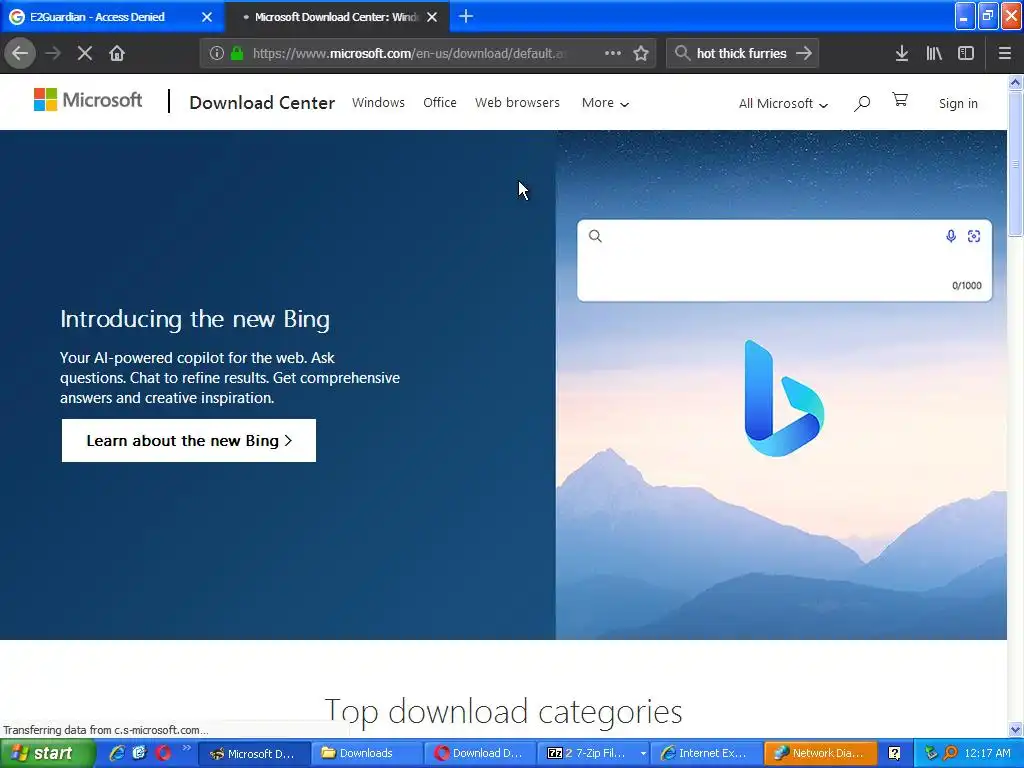Image resolution: width=1024 pixels, height=768 pixels.
Task: Expand the All Microsoft dropdown
Action: (x=783, y=103)
